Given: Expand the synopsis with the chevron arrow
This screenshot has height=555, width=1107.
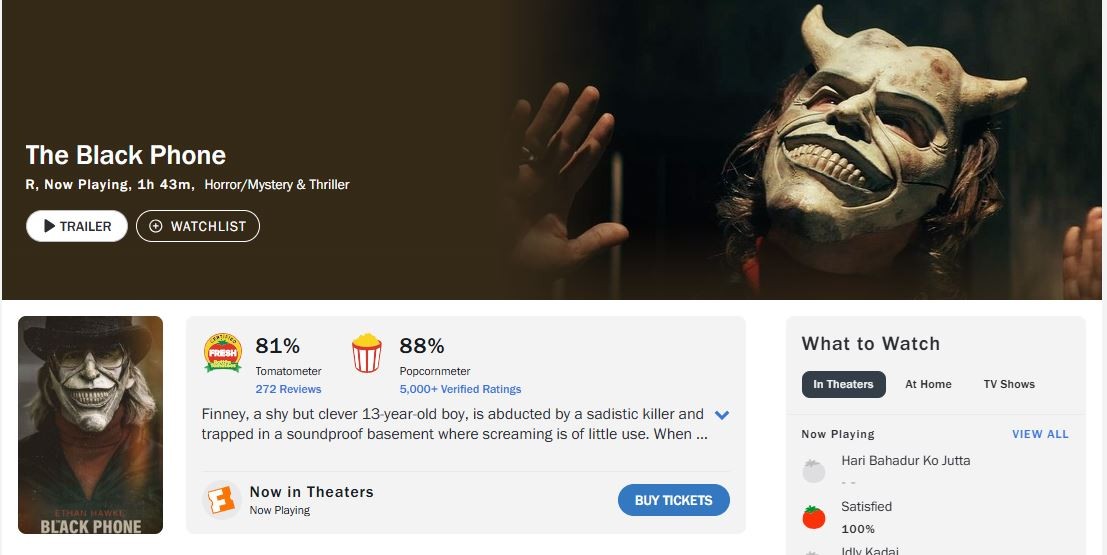Looking at the screenshot, I should coord(722,415).
